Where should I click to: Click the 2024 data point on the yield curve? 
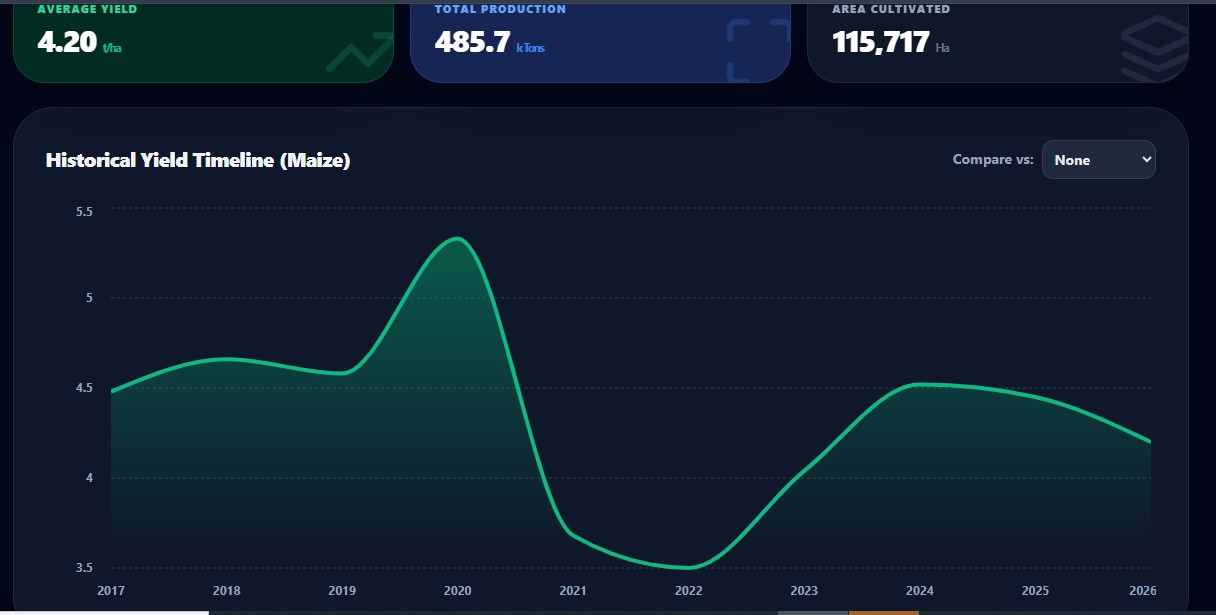click(x=920, y=384)
